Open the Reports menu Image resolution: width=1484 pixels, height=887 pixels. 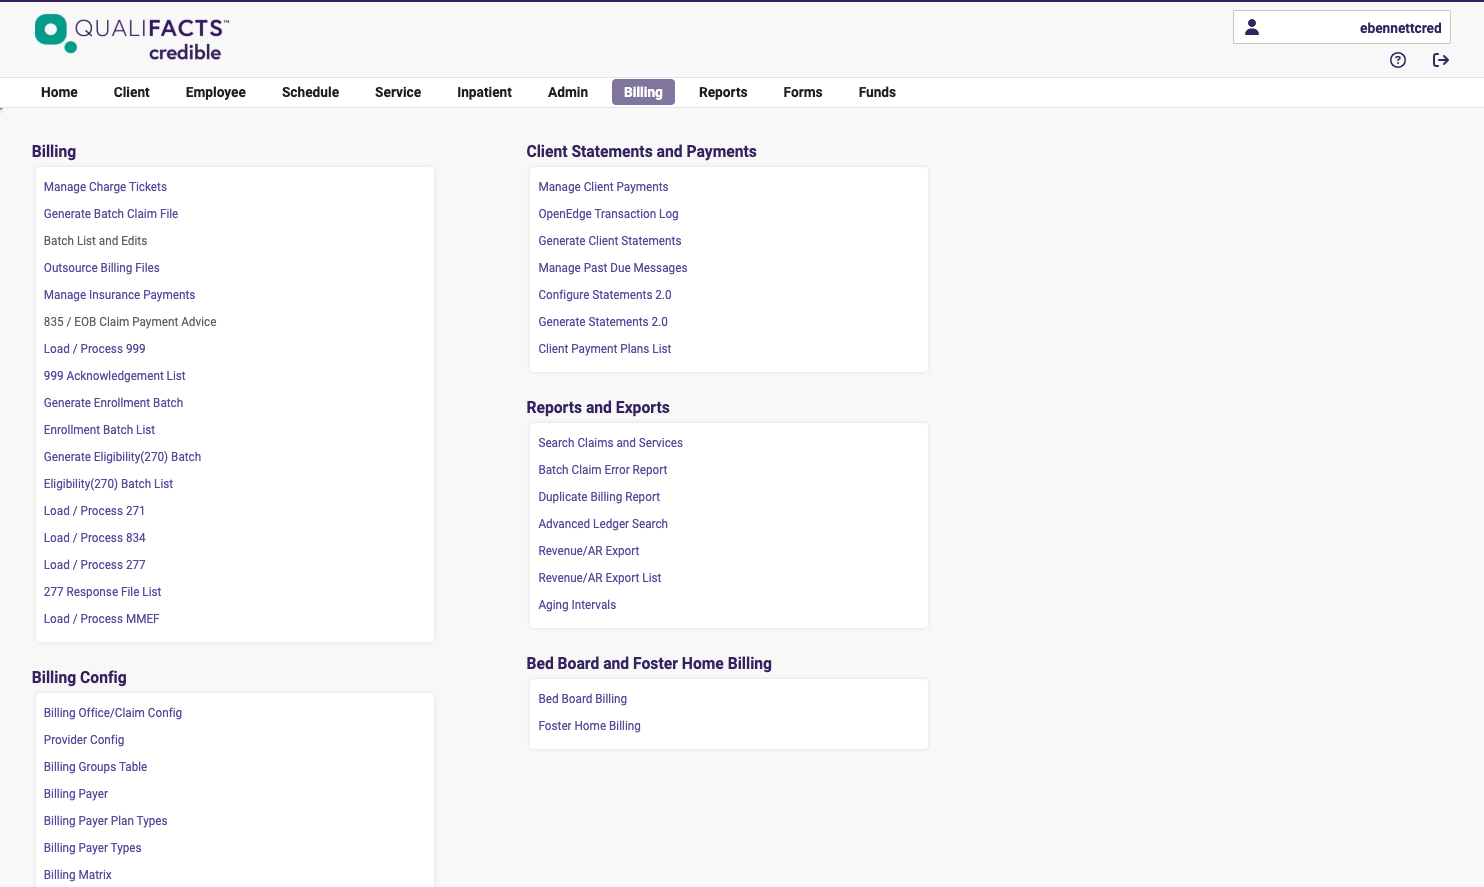click(x=723, y=92)
